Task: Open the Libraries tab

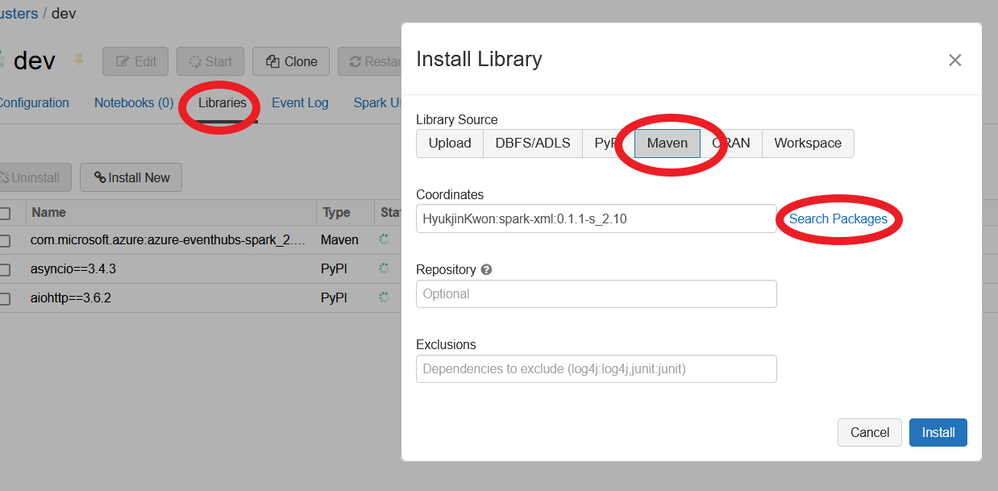Action: [222, 102]
